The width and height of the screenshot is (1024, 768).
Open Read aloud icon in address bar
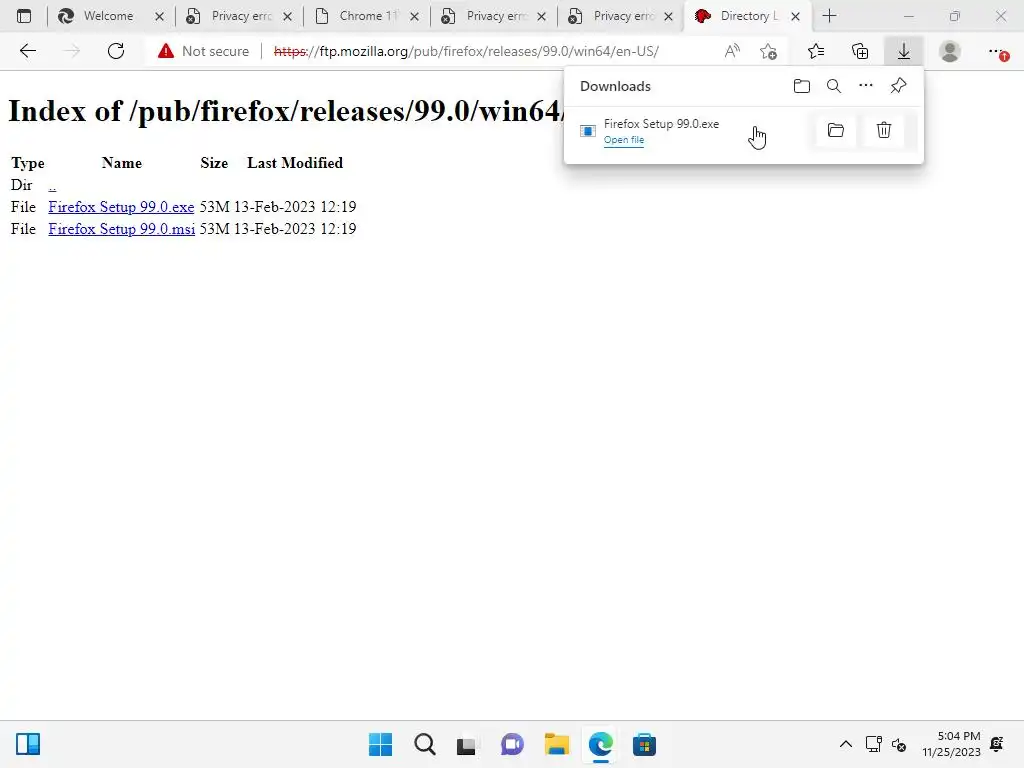[x=732, y=51]
